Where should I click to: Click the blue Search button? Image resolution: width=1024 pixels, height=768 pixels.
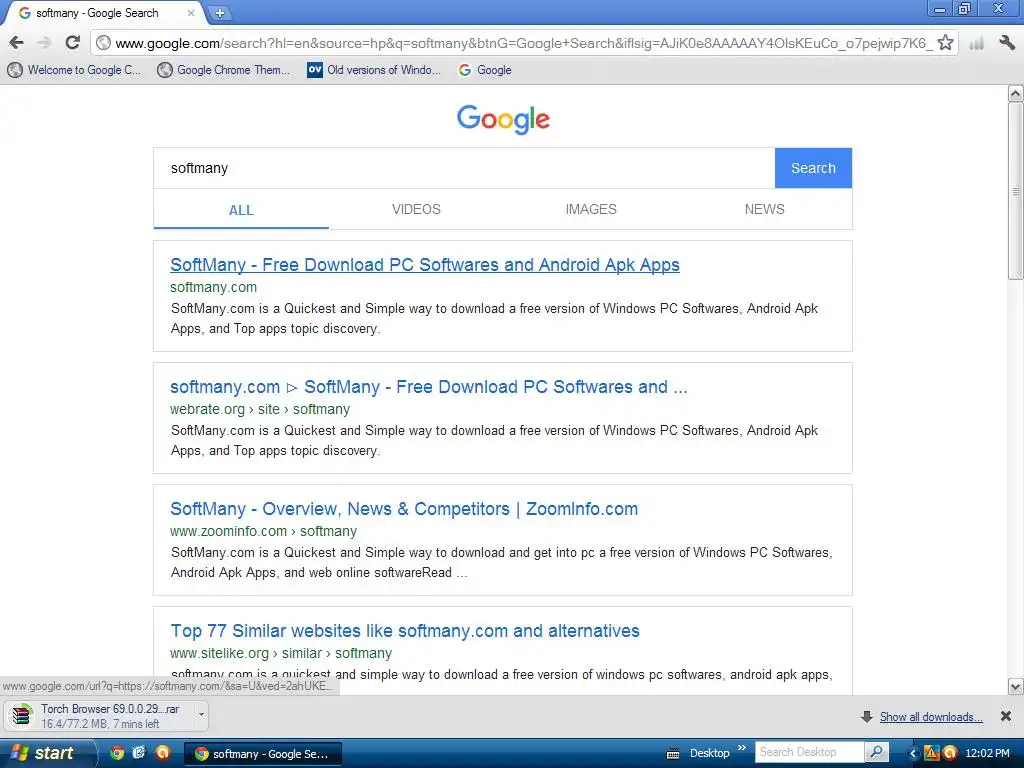tap(813, 168)
